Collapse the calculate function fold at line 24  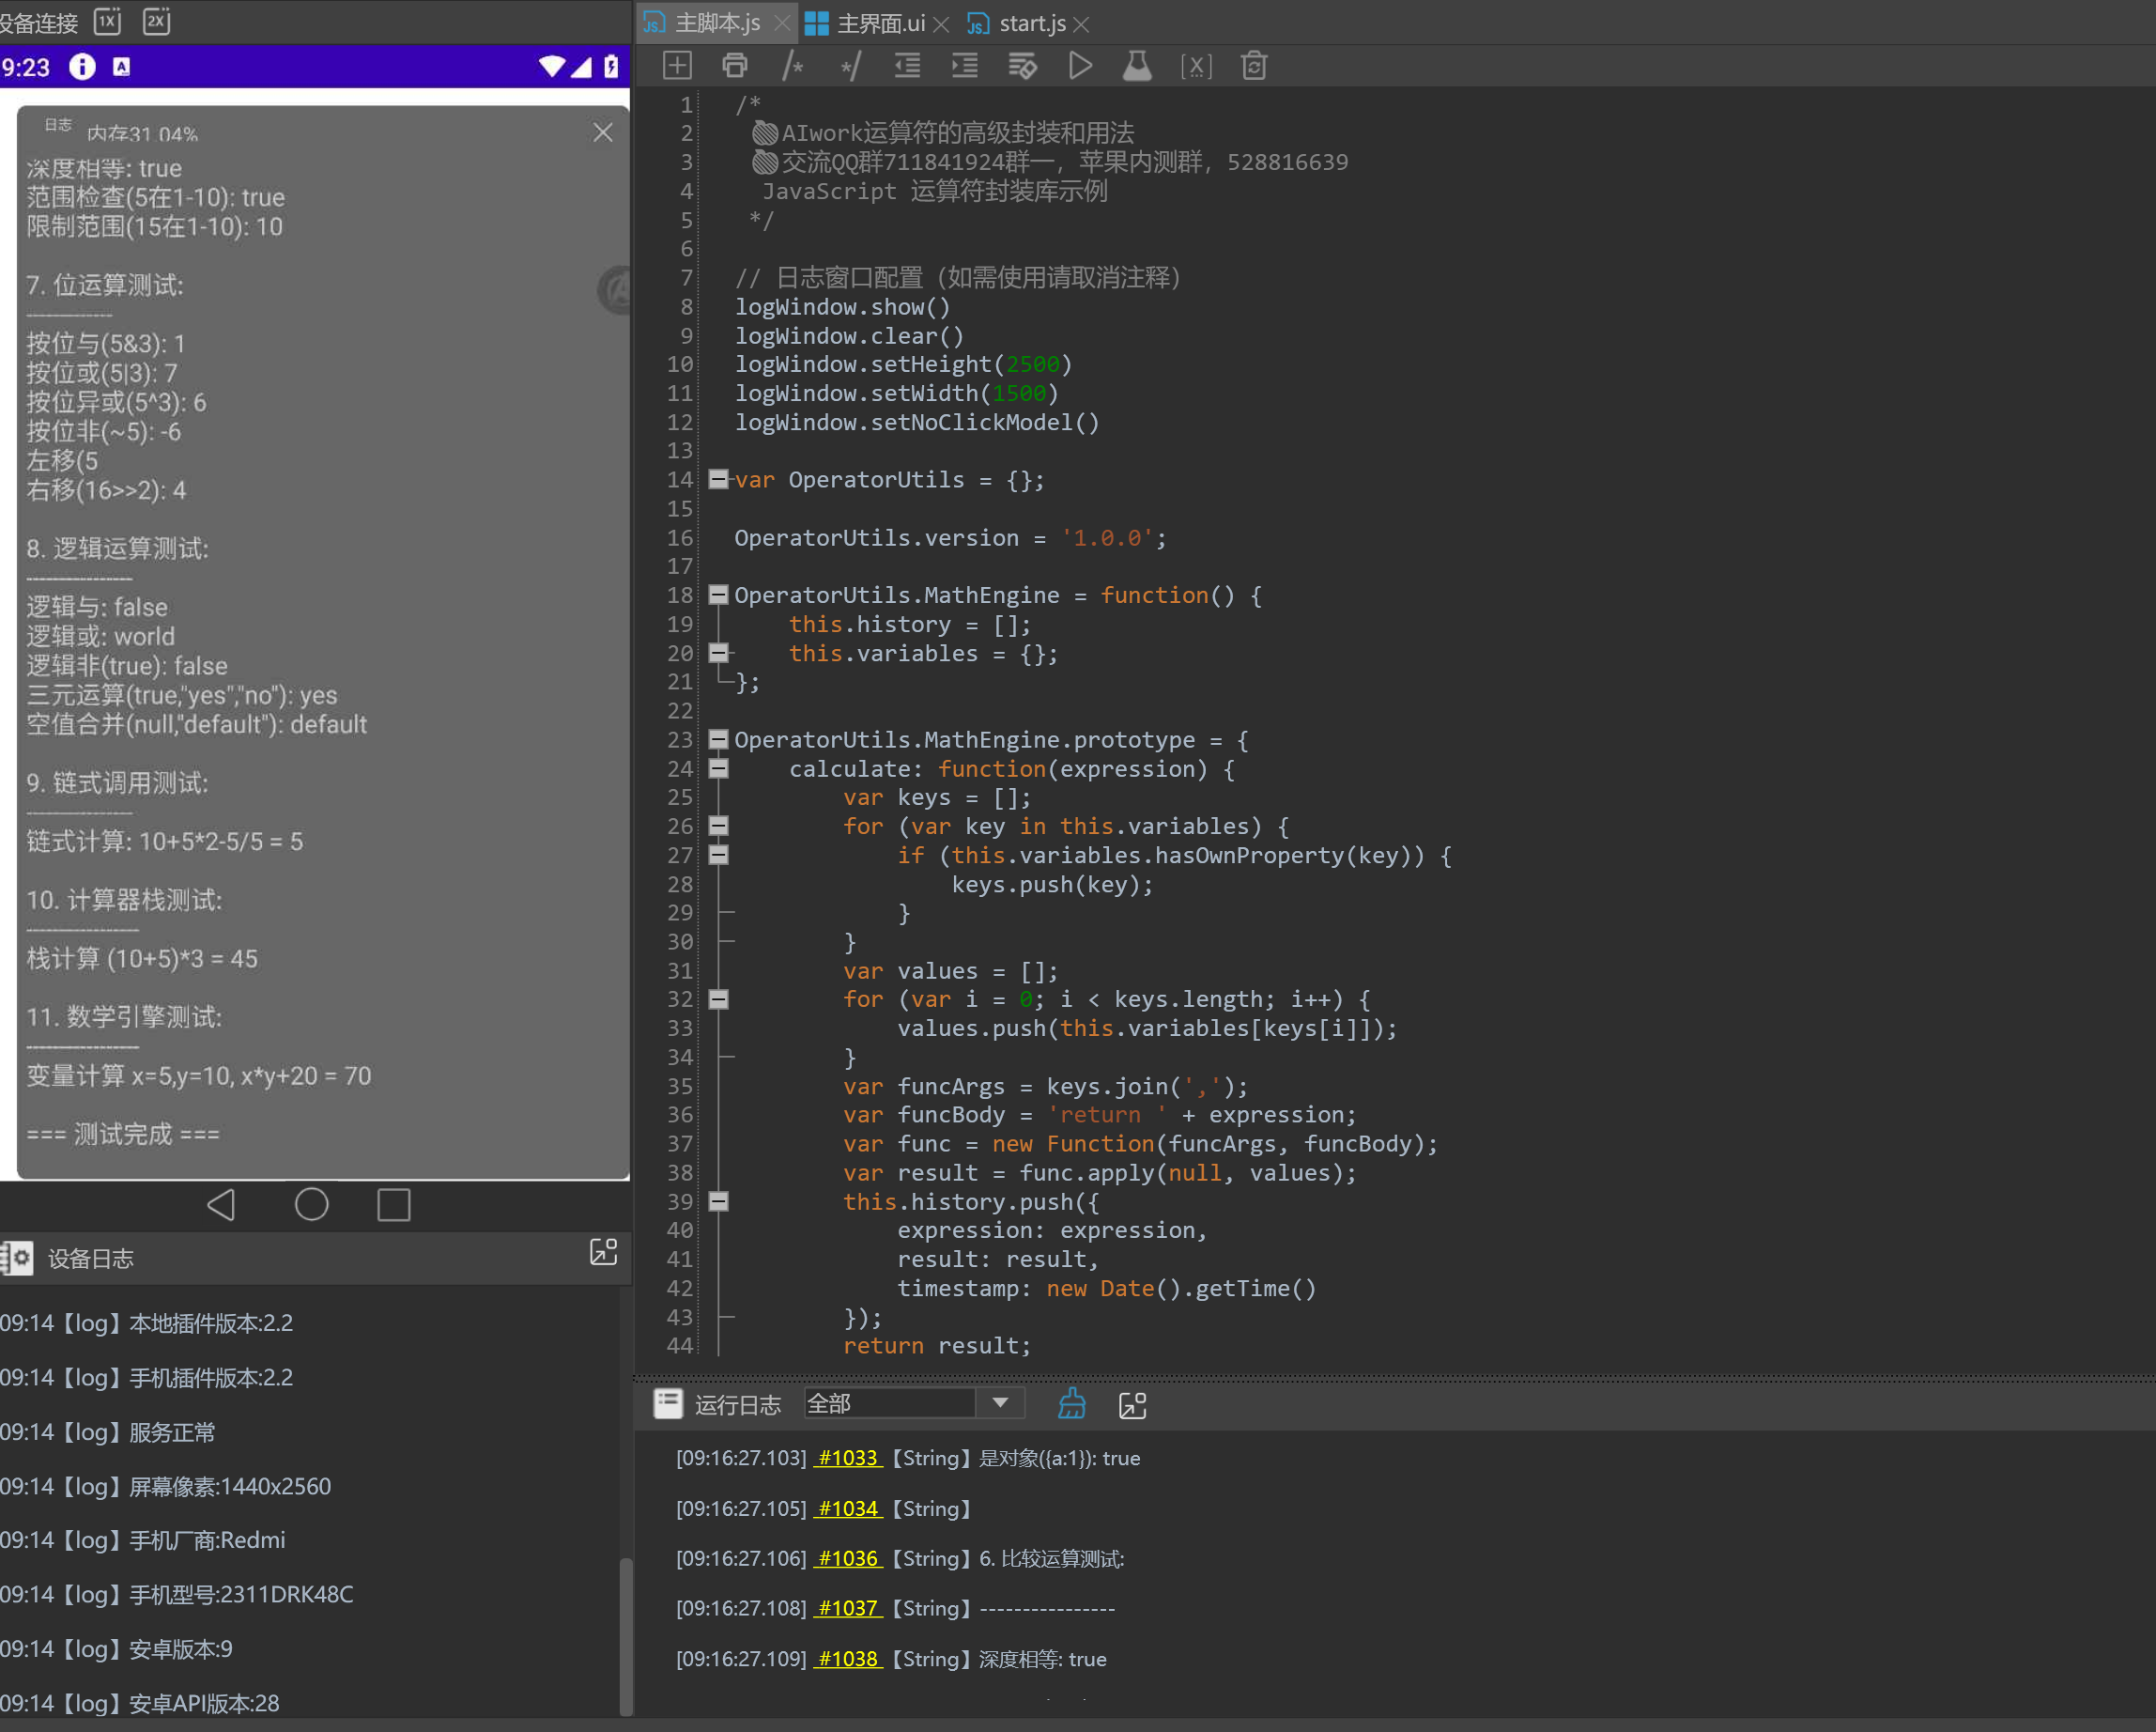point(718,768)
